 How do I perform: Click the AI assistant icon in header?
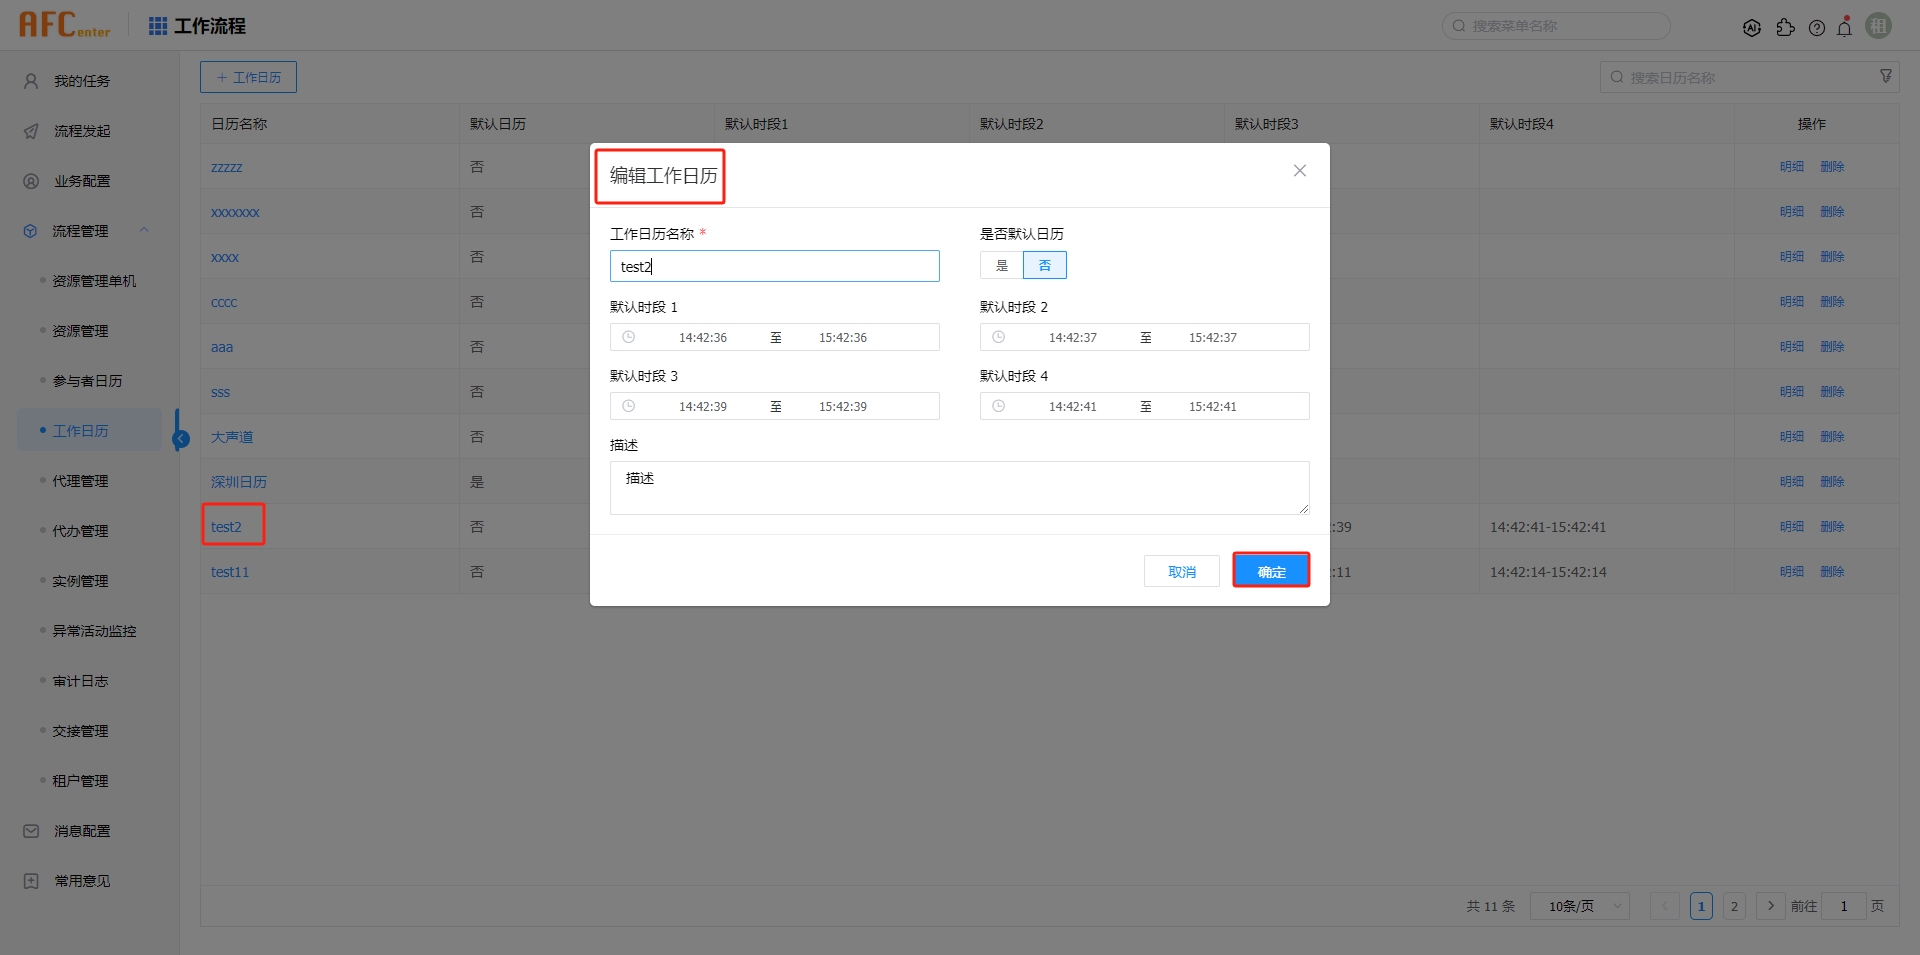click(1751, 28)
